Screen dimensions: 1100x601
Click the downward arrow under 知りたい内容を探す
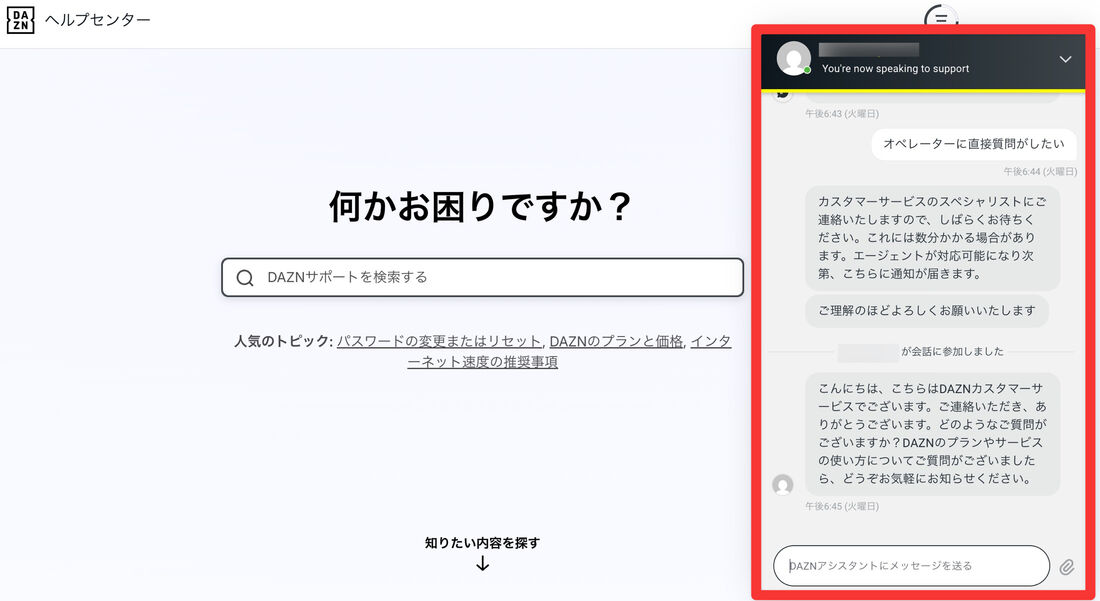click(x=483, y=564)
